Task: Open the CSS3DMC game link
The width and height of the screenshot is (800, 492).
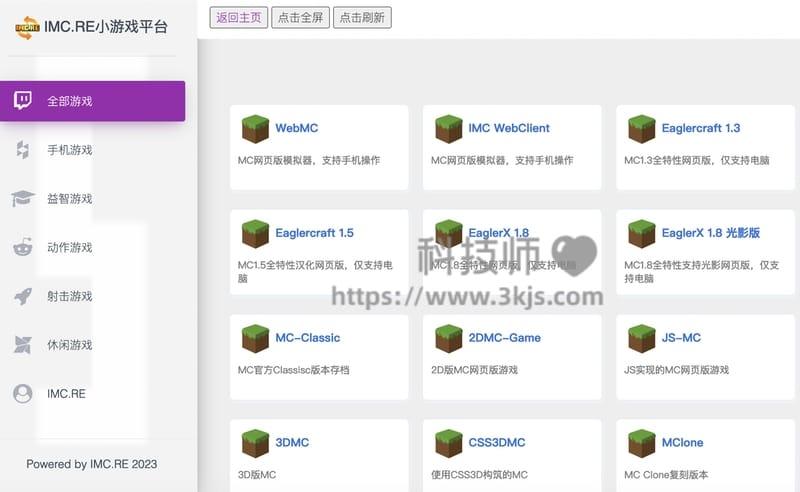Action: point(497,442)
